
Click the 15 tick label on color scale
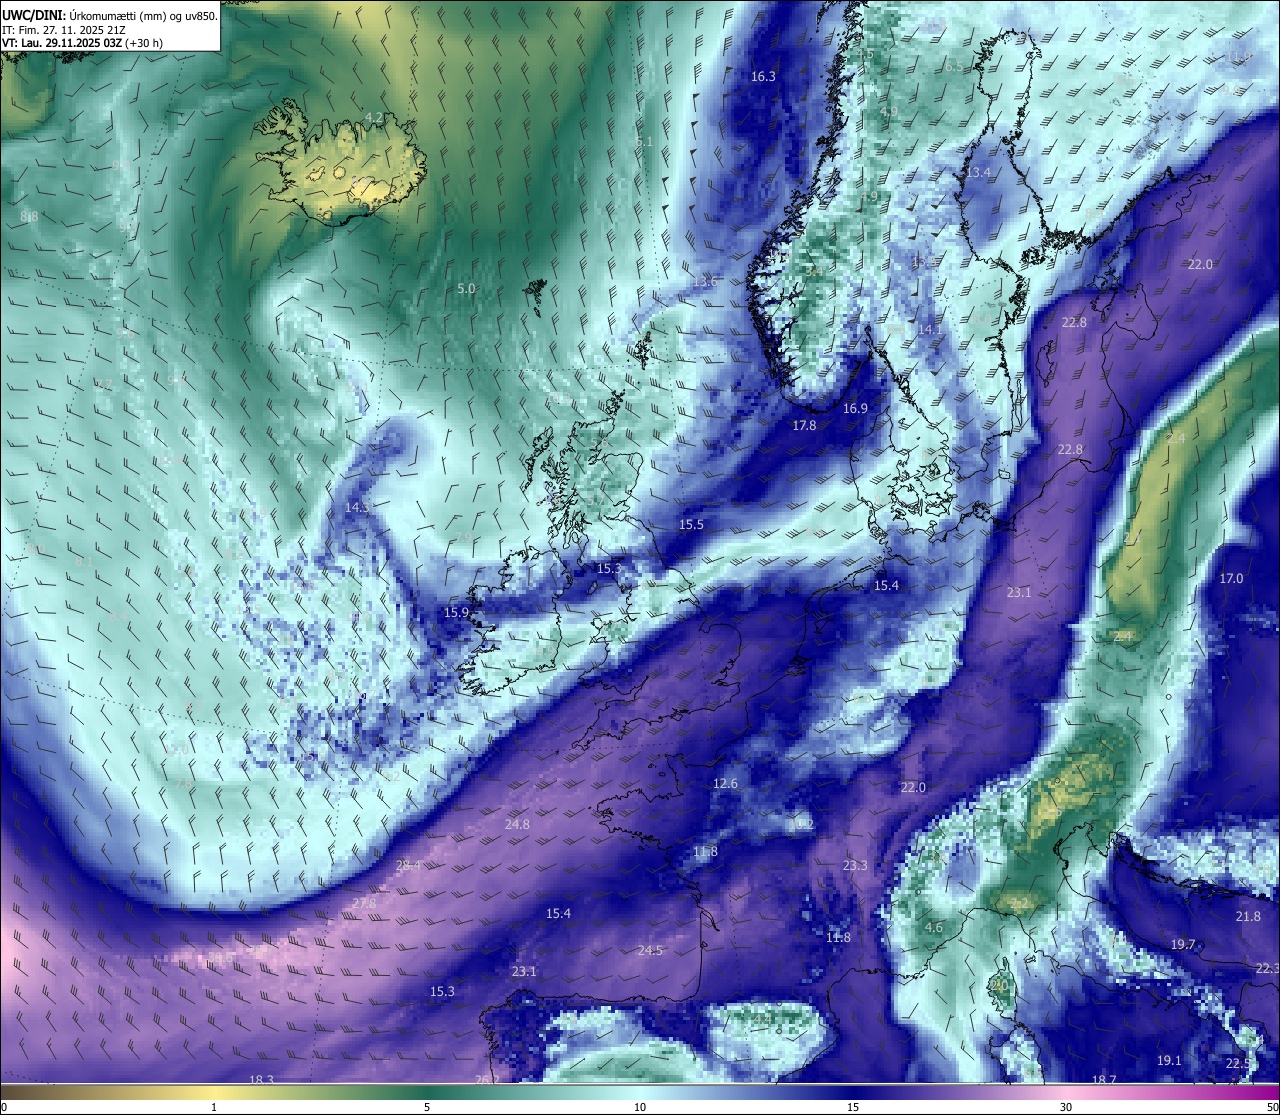tap(853, 1107)
